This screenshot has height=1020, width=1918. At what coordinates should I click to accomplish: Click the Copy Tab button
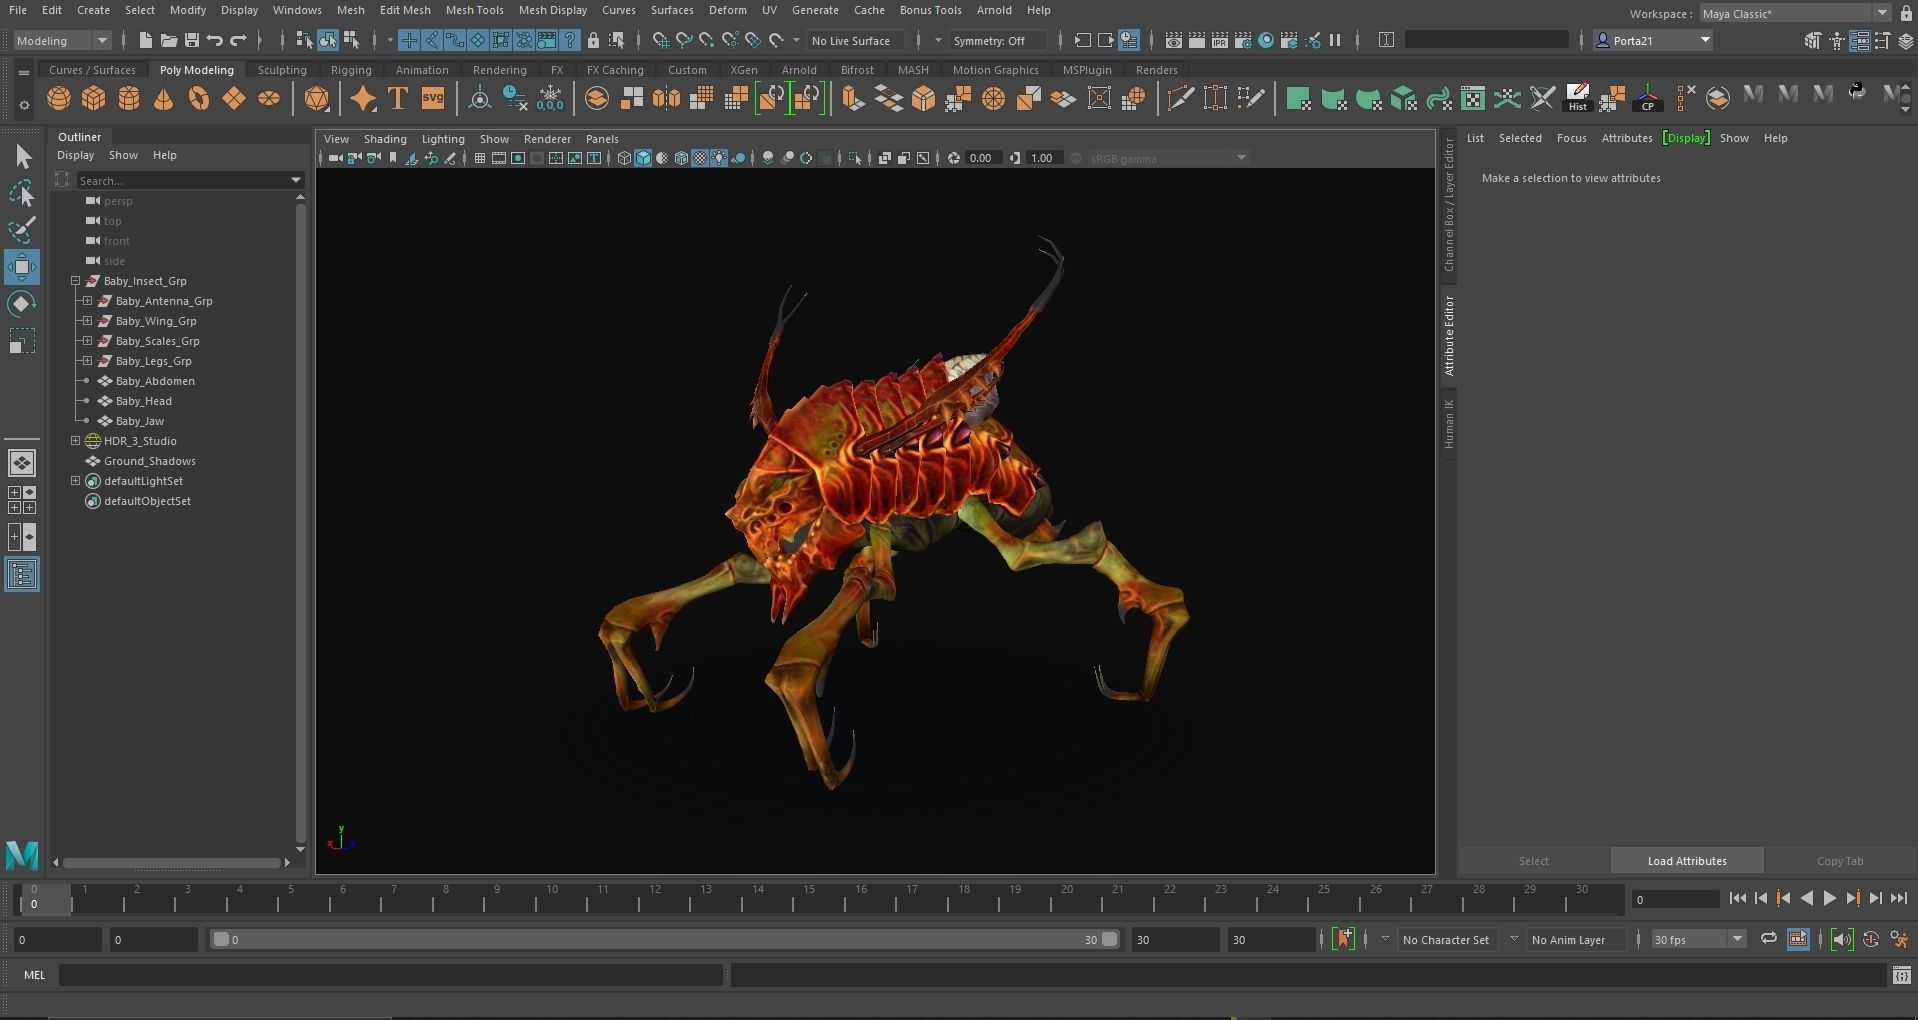tap(1840, 861)
